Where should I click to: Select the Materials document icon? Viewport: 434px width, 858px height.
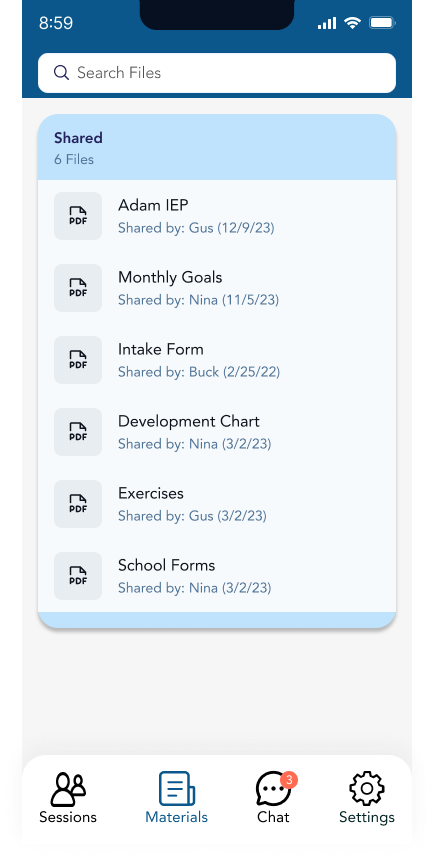coord(177,789)
